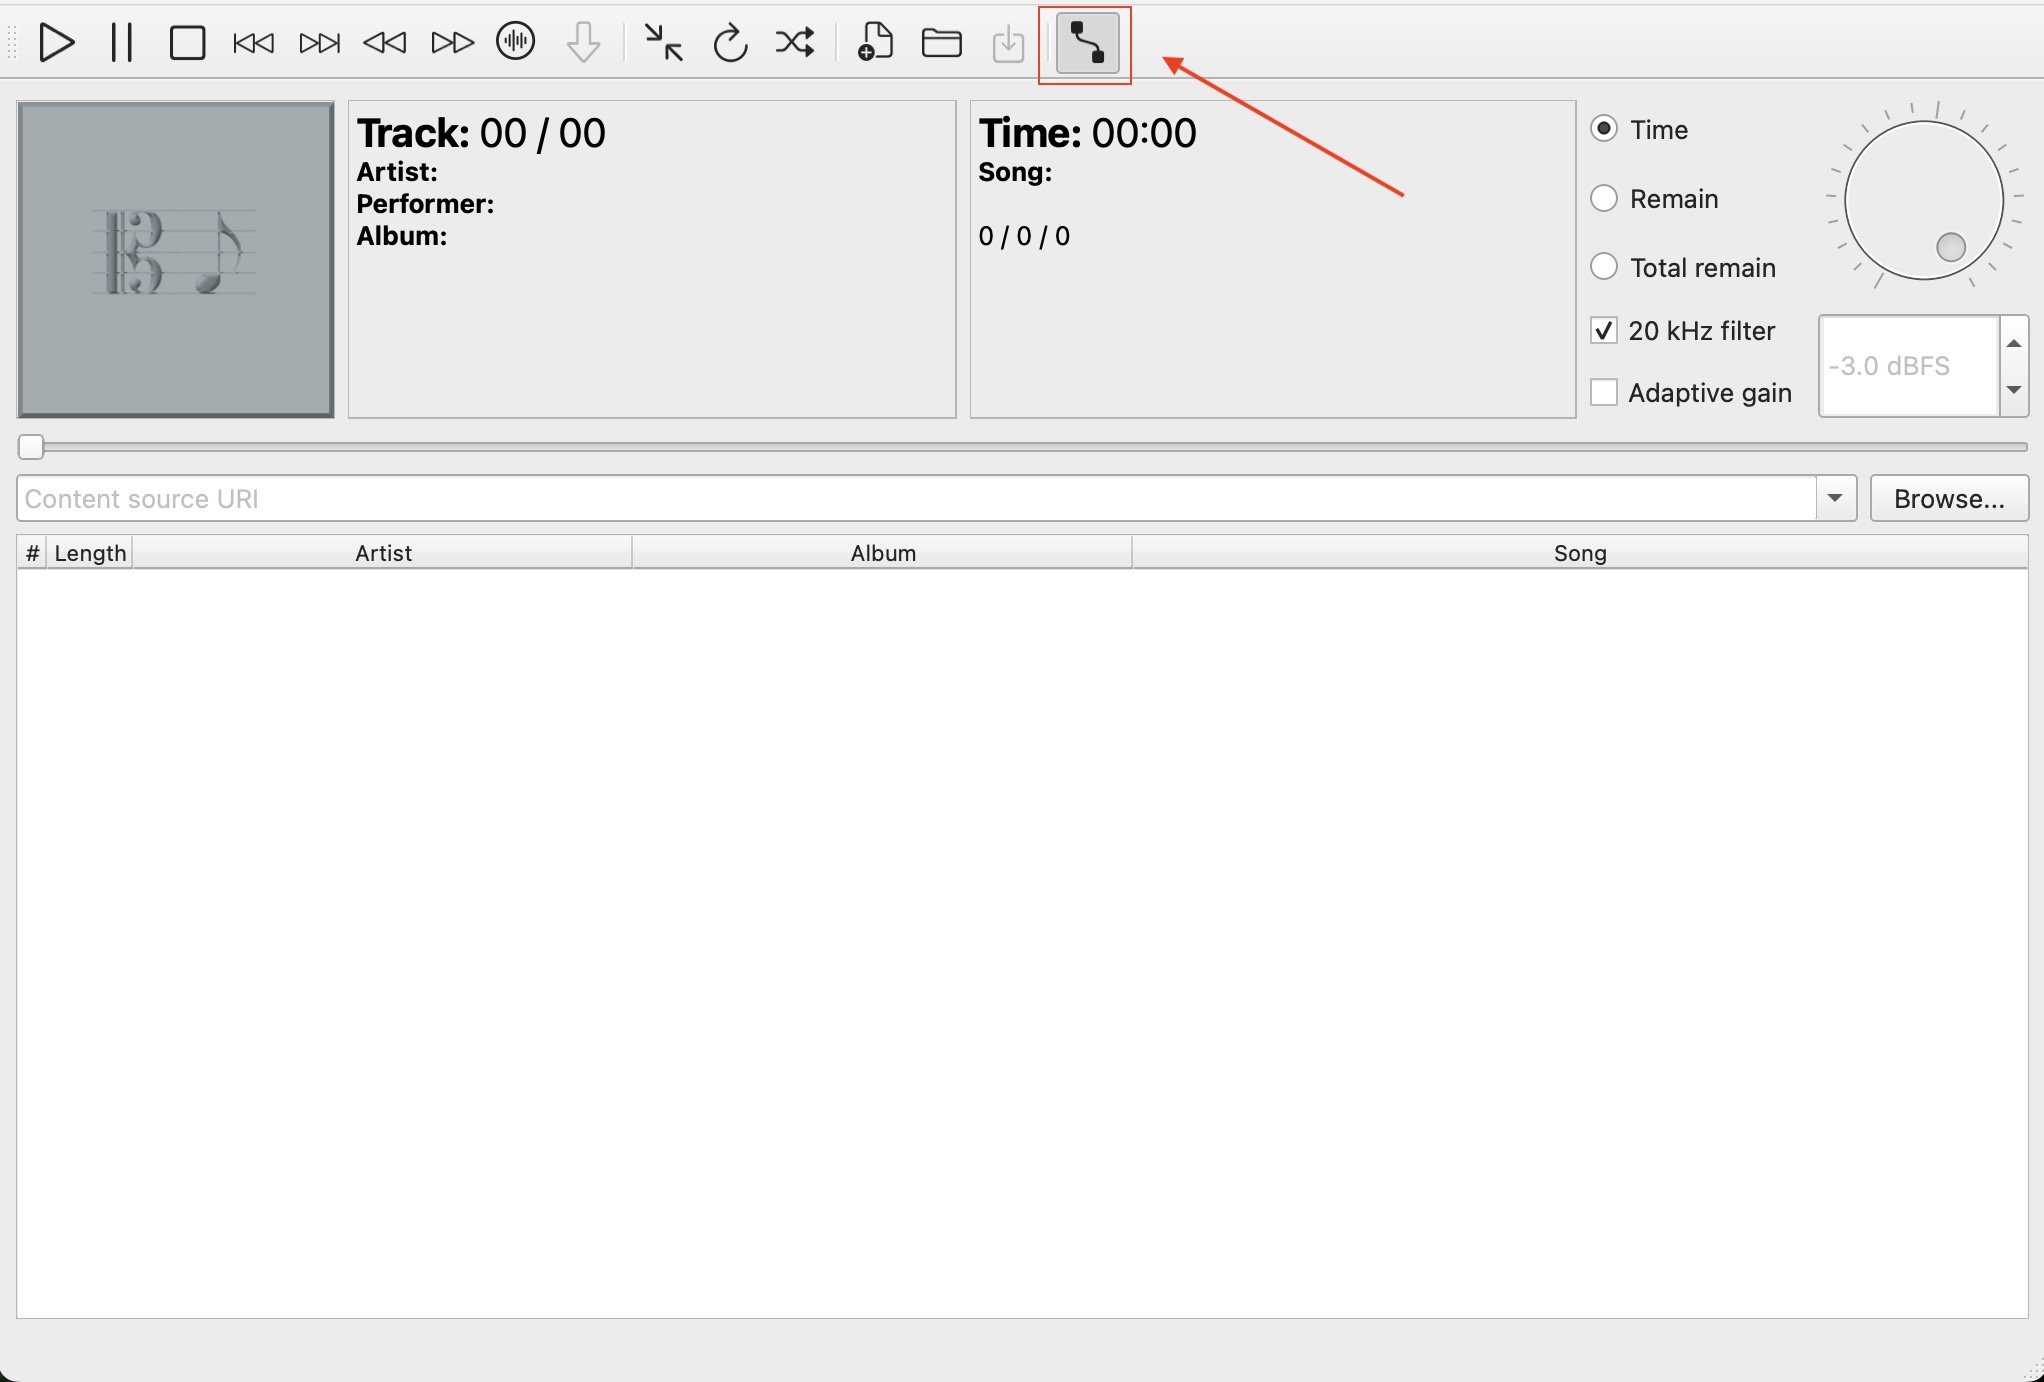Skip to the next track

click(319, 43)
